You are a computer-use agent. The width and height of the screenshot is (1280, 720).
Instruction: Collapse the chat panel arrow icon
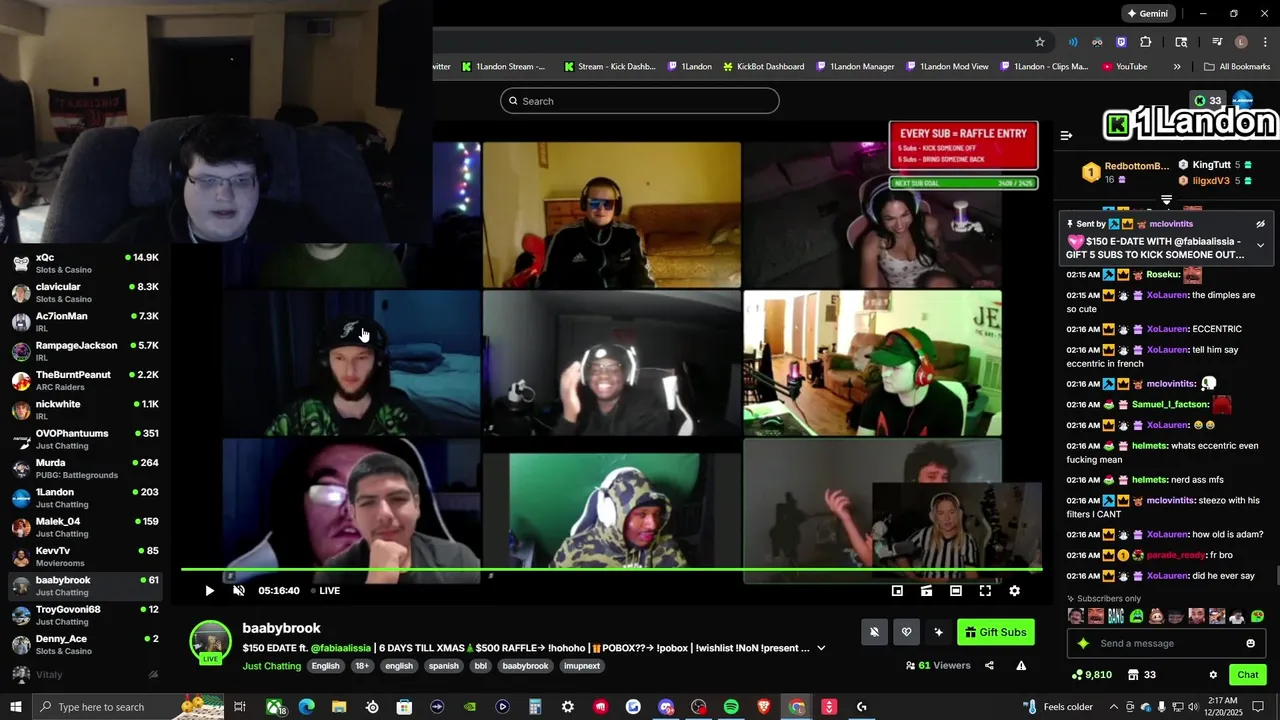pyautogui.click(x=1066, y=135)
